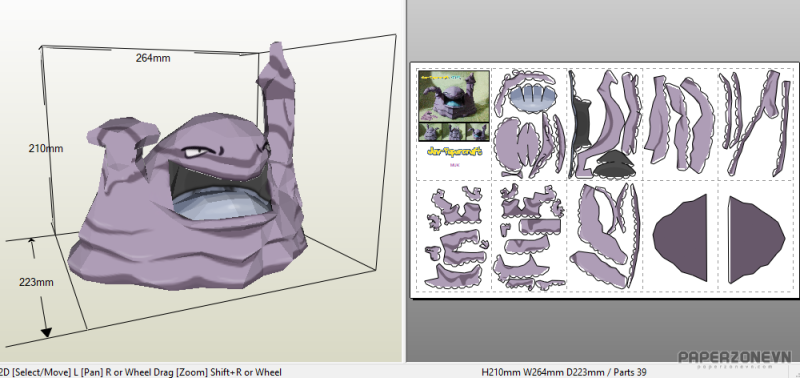The height and width of the screenshot is (378, 800).
Task: Click the 210mm height dimension label
Action: pos(46,148)
